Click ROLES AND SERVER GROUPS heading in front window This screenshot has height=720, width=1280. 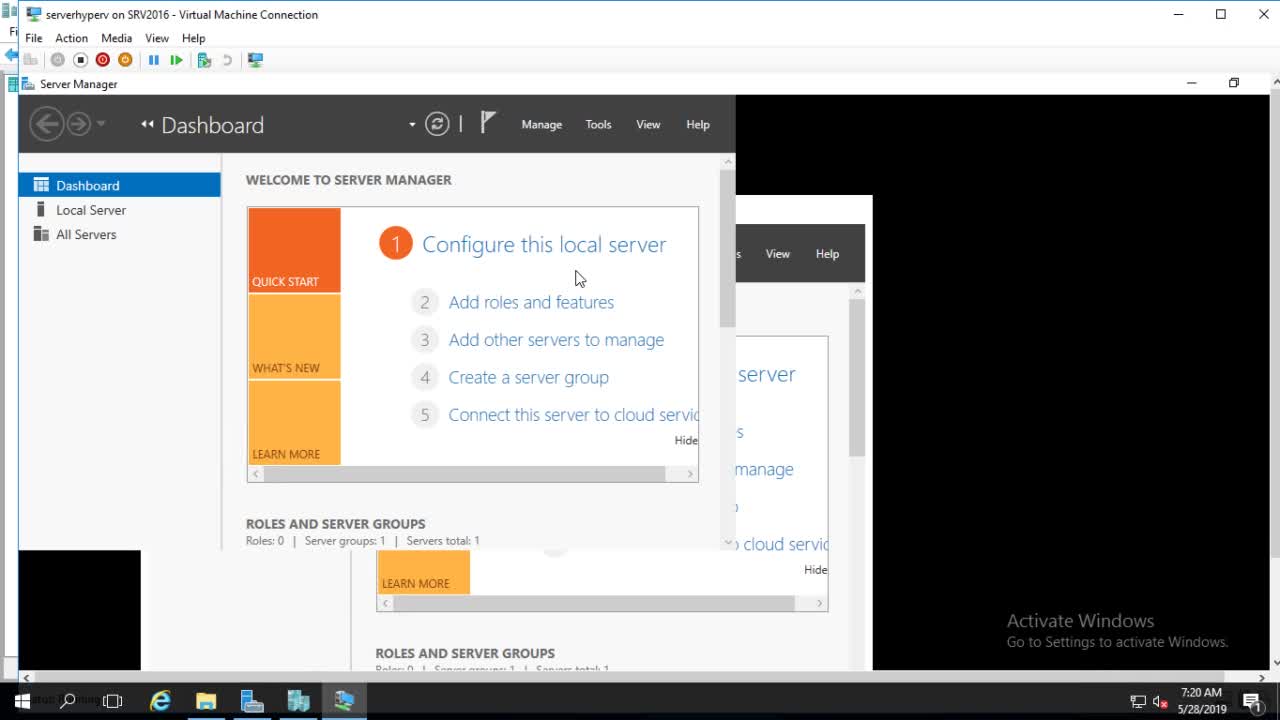(336, 524)
